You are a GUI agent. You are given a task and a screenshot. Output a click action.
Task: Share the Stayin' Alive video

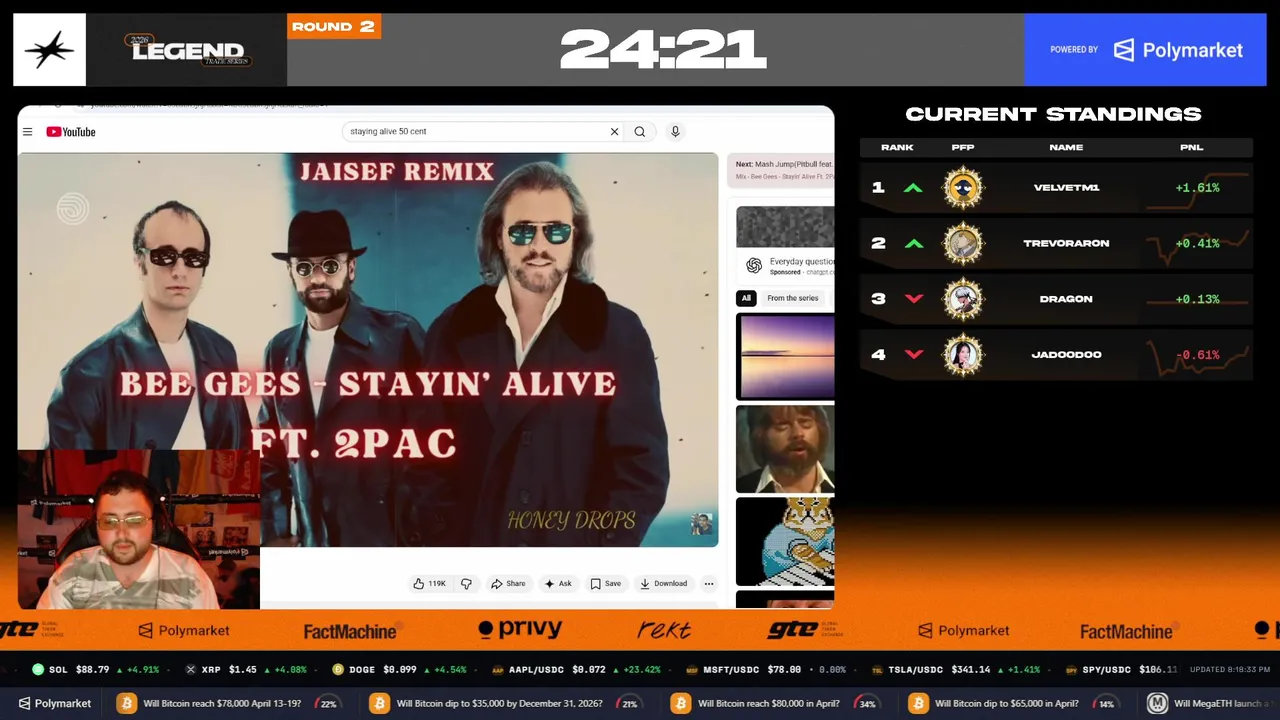[508, 584]
